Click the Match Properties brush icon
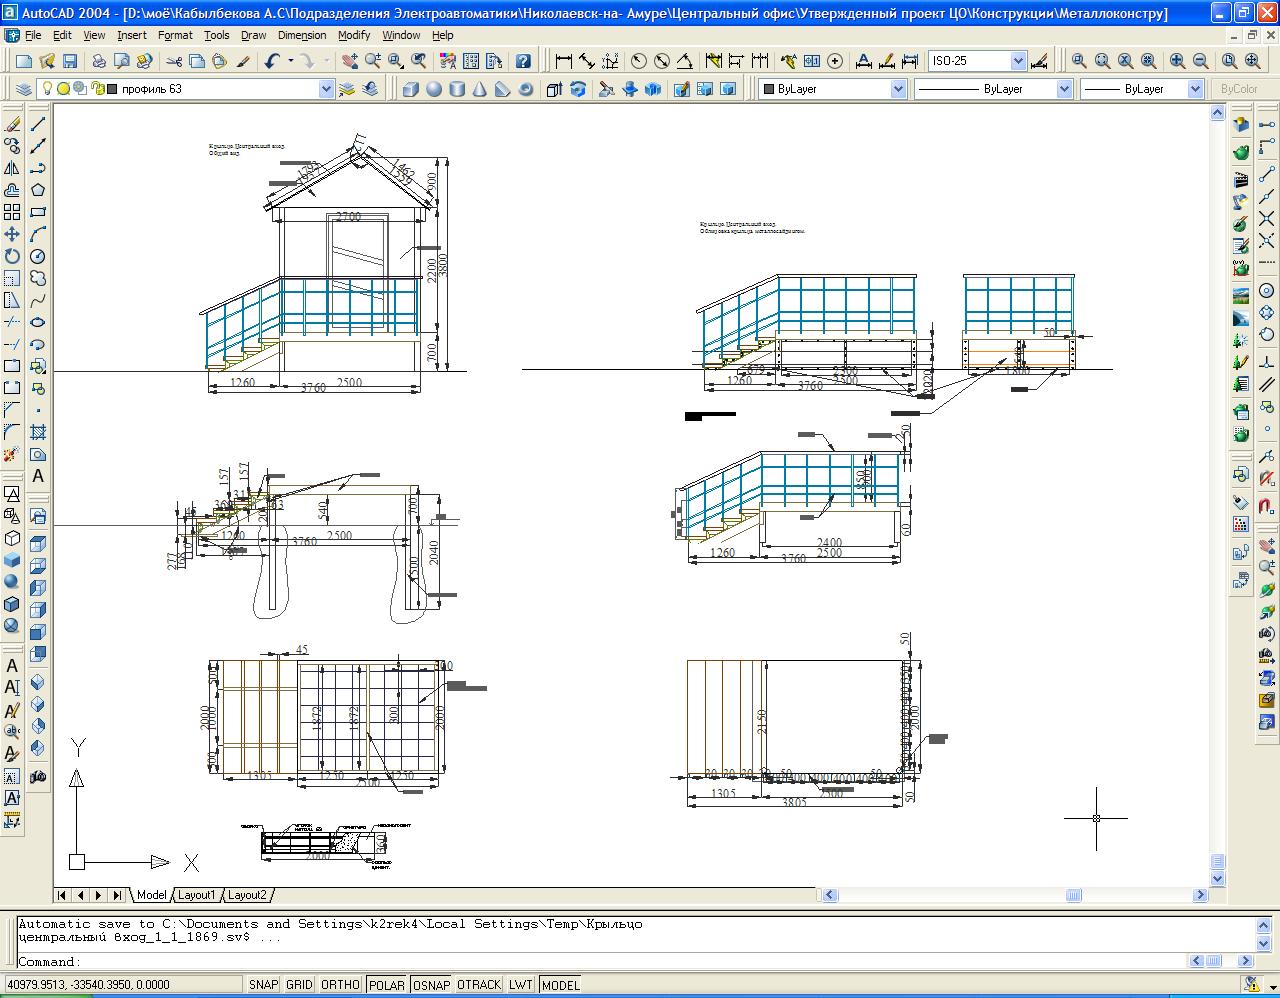The width and height of the screenshot is (1280, 998). pyautogui.click(x=243, y=61)
